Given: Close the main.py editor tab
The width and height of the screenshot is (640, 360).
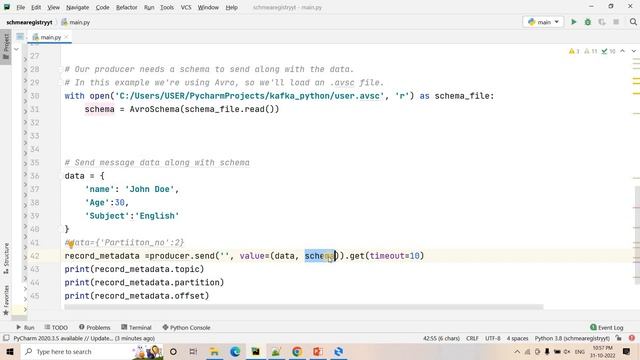Looking at the screenshot, I should coord(66,37).
